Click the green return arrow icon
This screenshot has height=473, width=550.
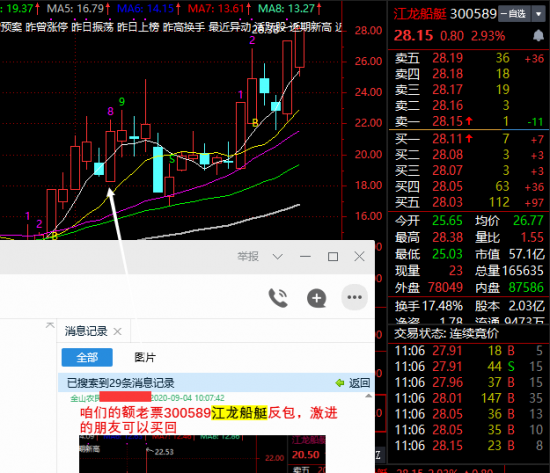point(340,383)
